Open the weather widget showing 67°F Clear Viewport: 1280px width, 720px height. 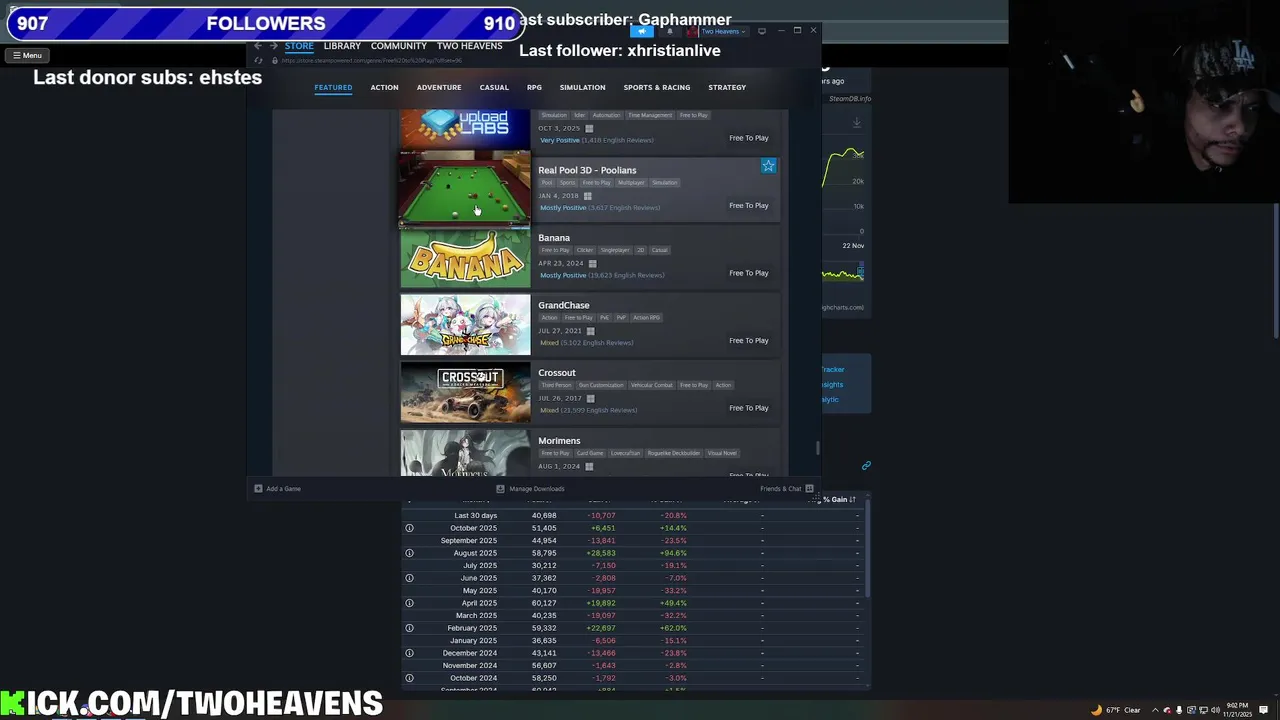[1116, 710]
